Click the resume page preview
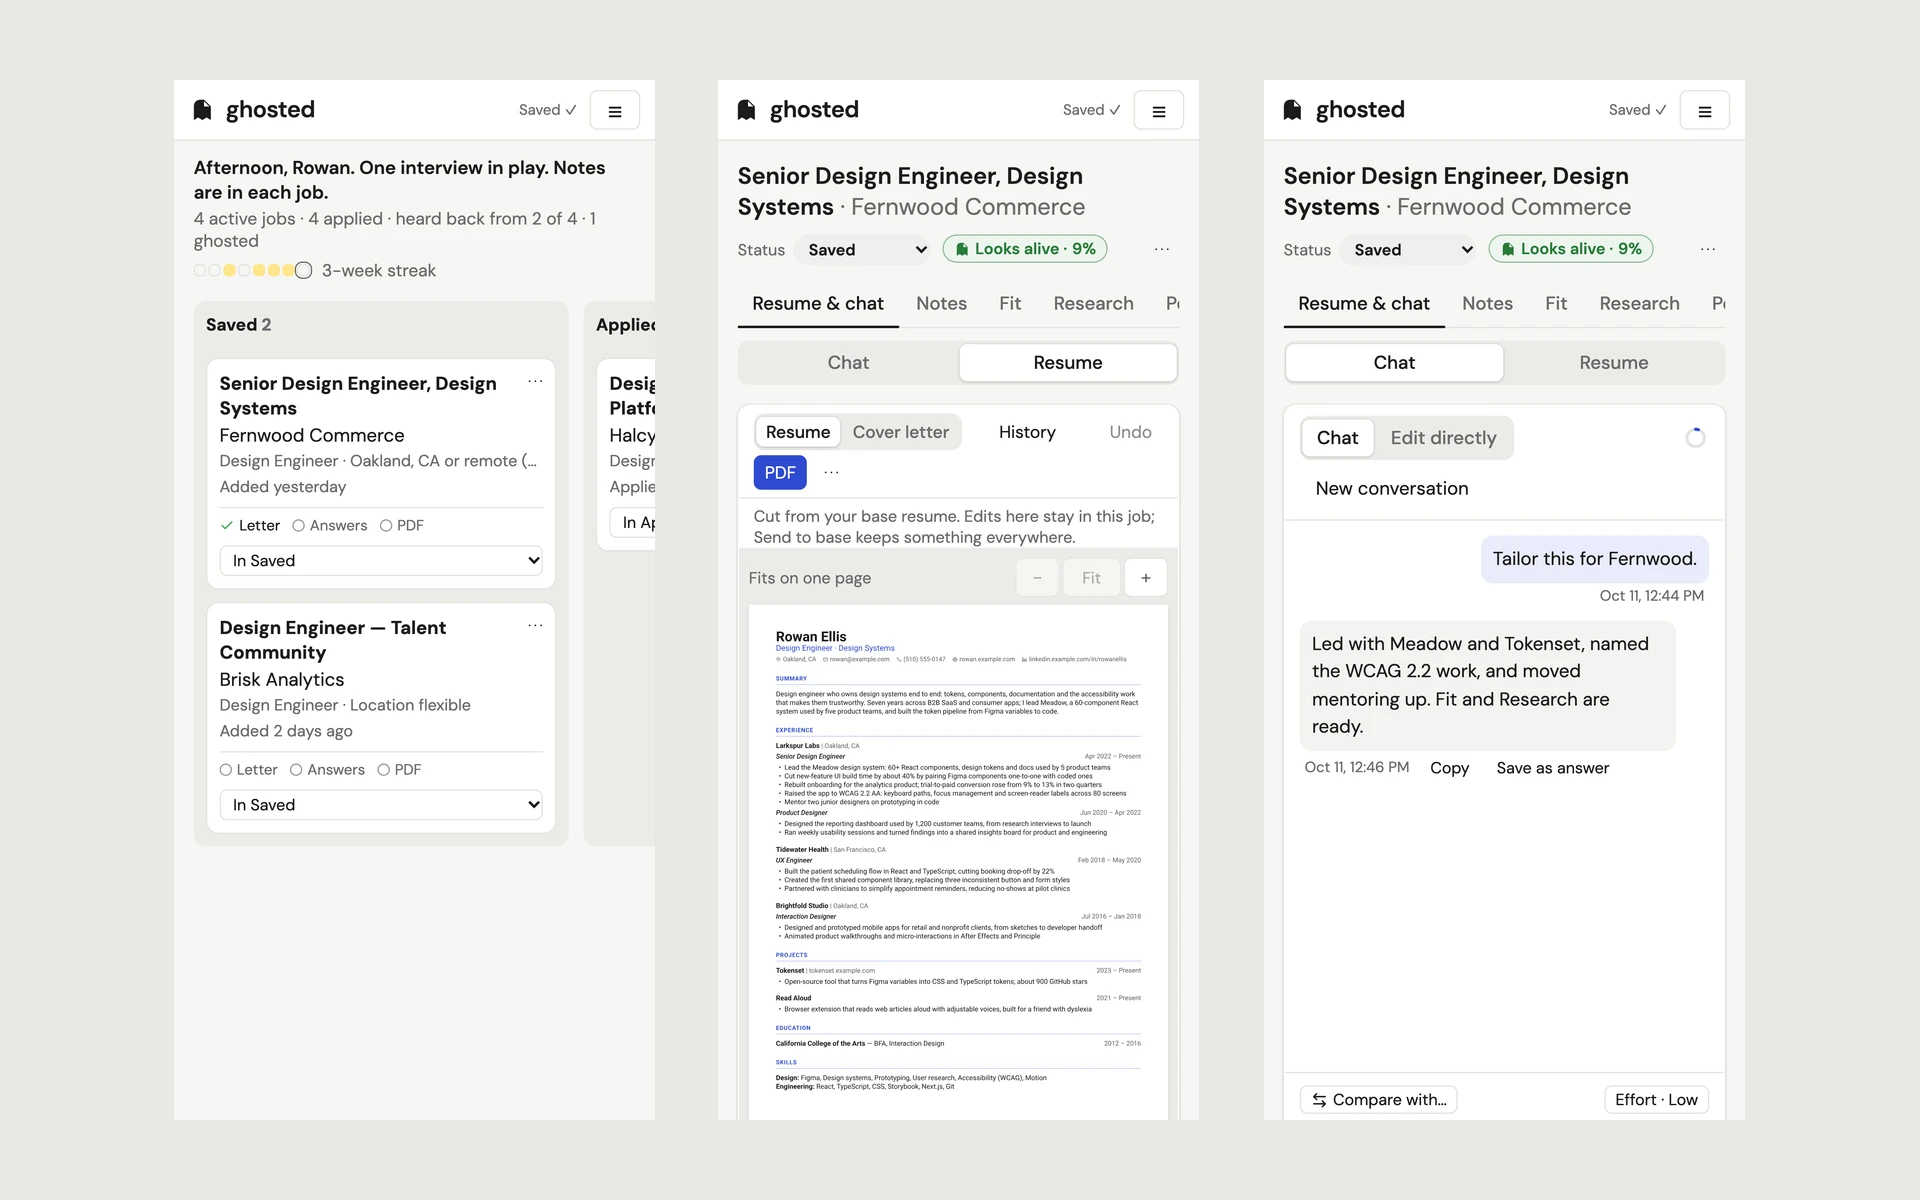 click(958, 862)
